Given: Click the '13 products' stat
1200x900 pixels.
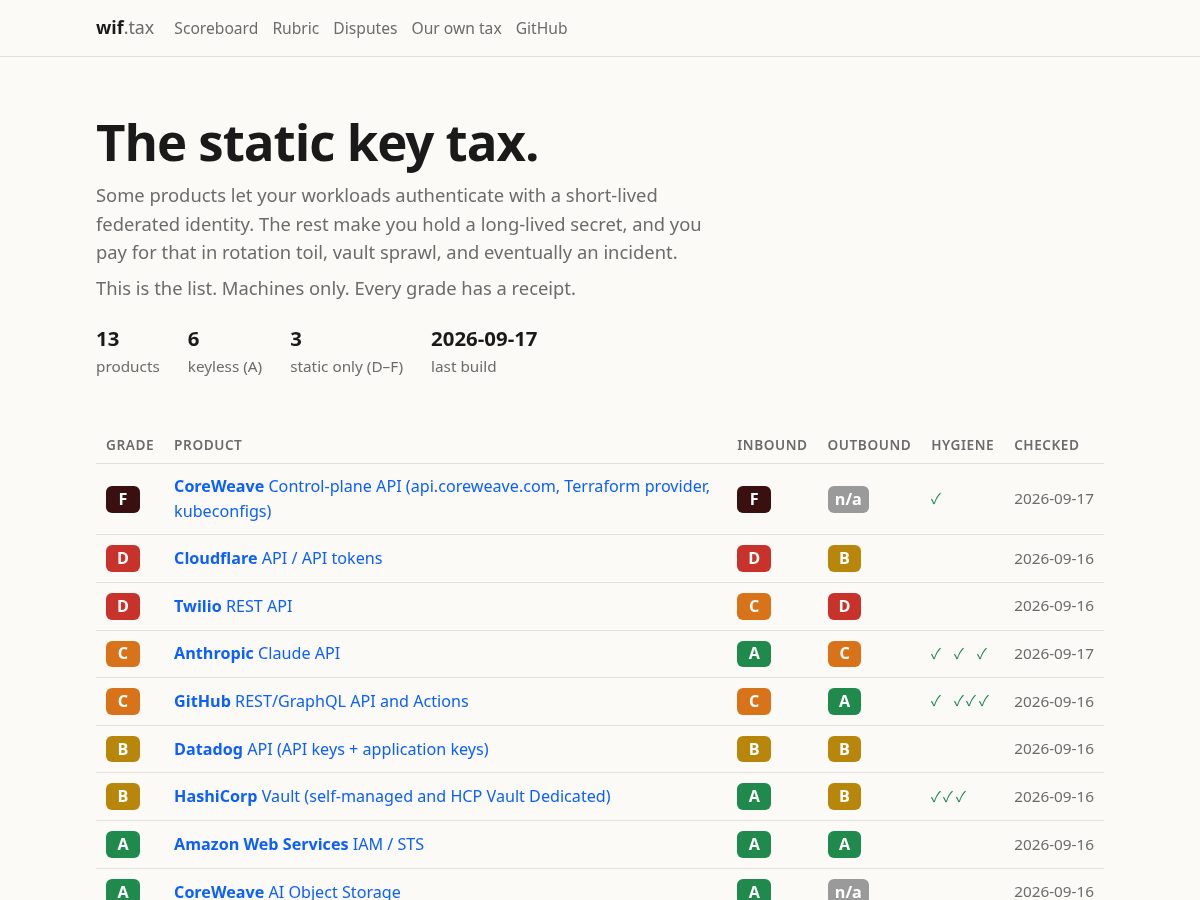Looking at the screenshot, I should click(x=128, y=352).
